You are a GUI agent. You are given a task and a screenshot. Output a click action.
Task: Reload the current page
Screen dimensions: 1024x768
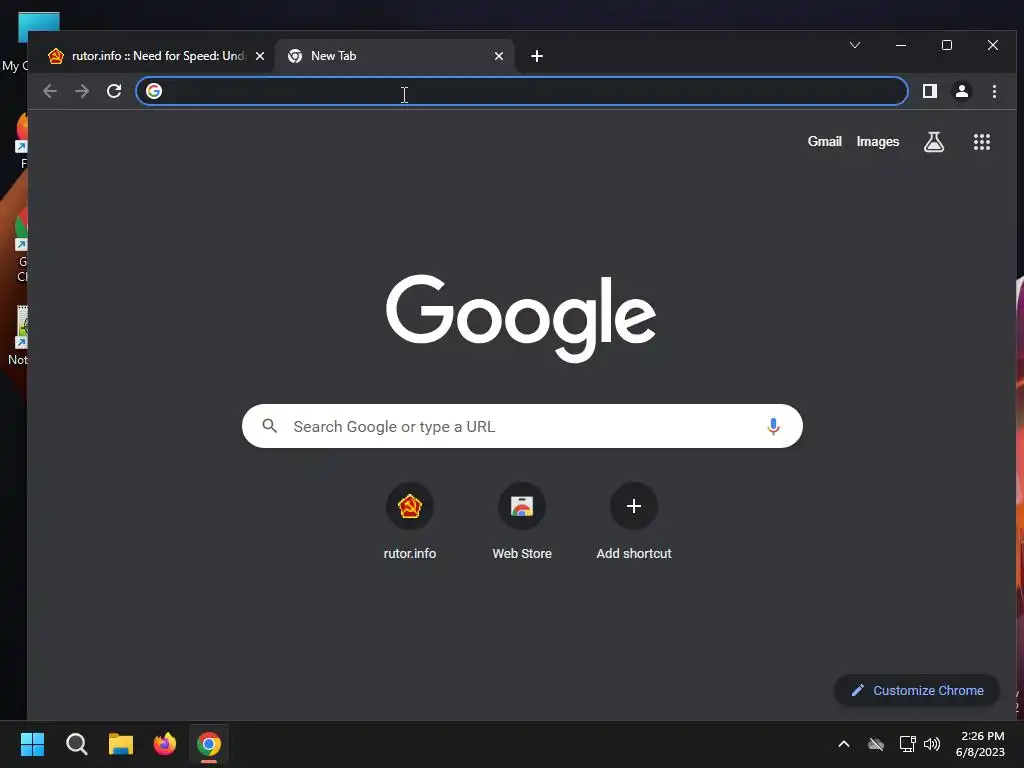pyautogui.click(x=114, y=91)
